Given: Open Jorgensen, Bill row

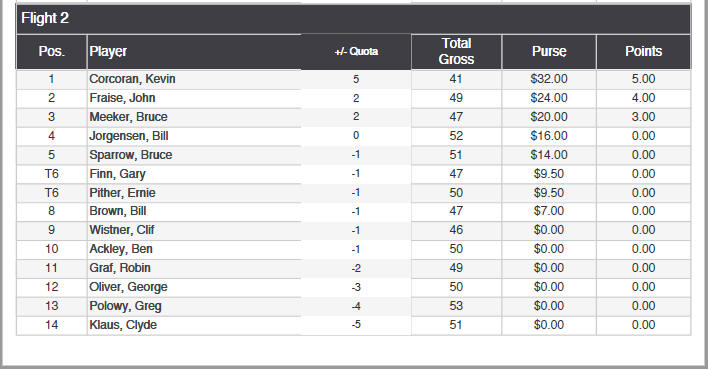Looking at the screenshot, I should (354, 136).
